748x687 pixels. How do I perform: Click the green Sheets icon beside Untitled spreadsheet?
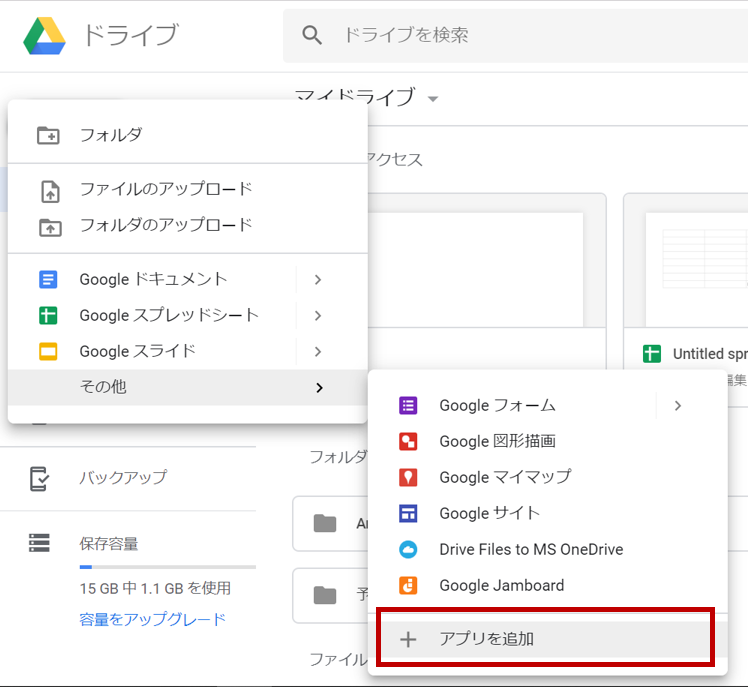tap(652, 354)
